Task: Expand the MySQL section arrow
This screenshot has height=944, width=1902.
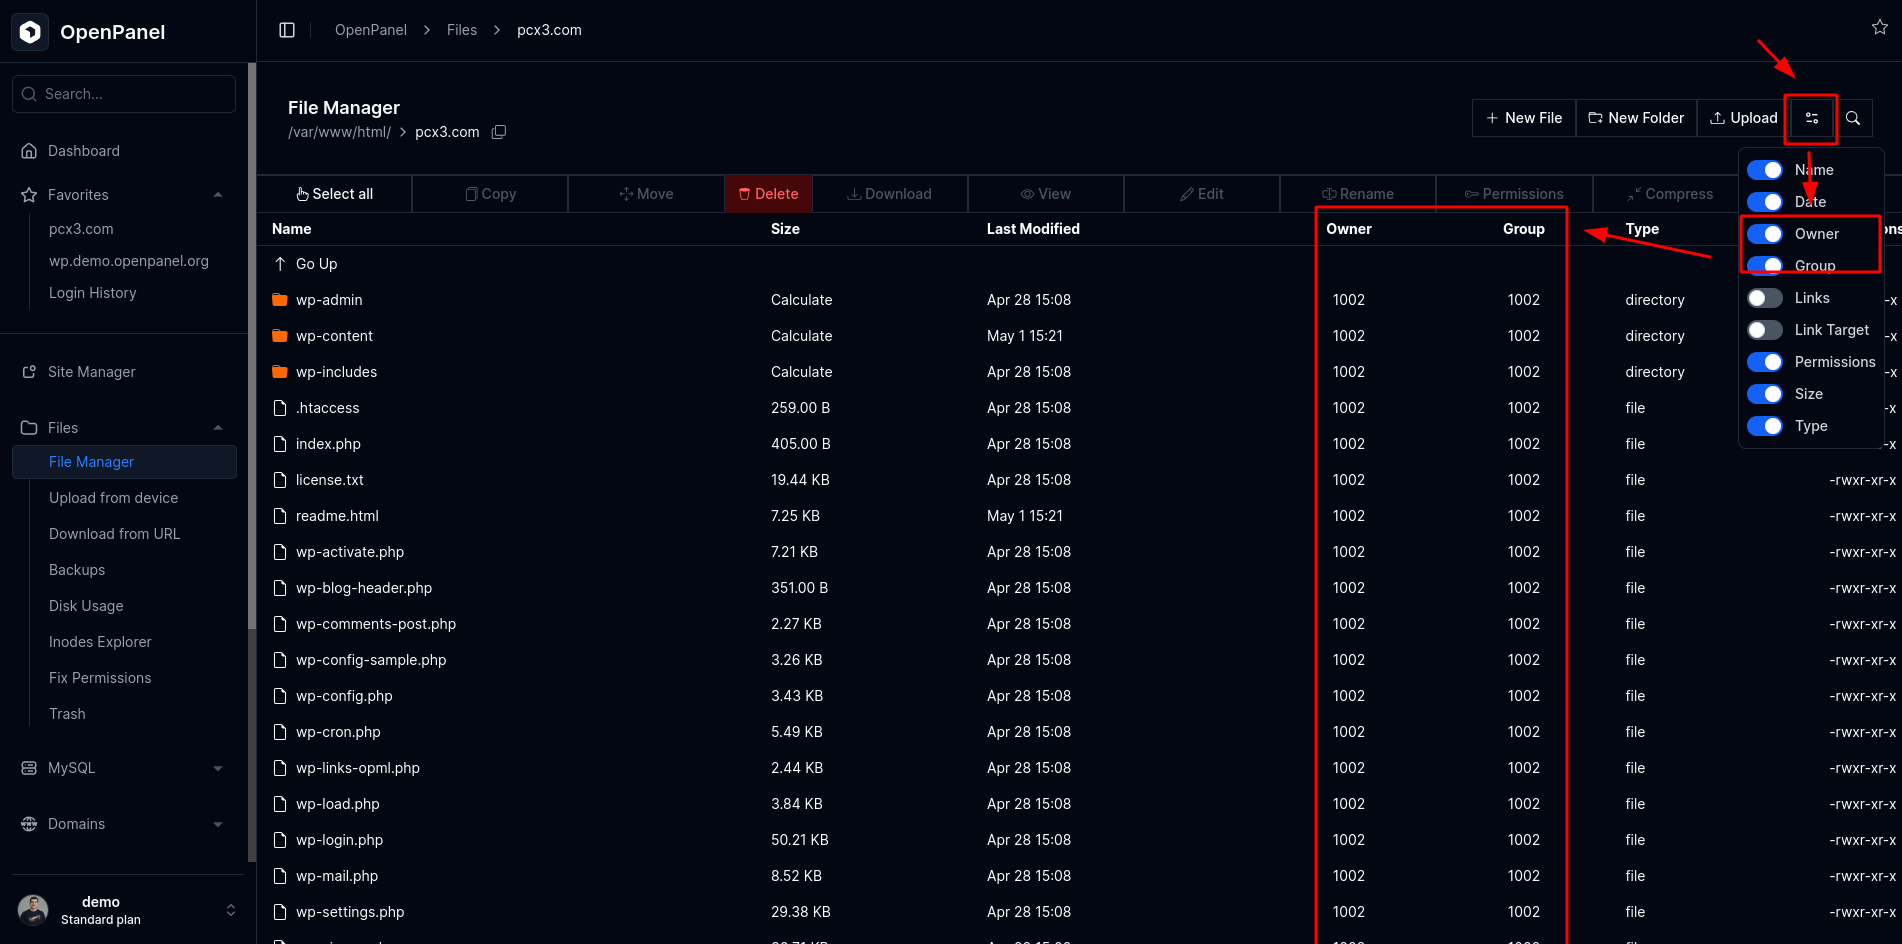Action: [x=218, y=768]
